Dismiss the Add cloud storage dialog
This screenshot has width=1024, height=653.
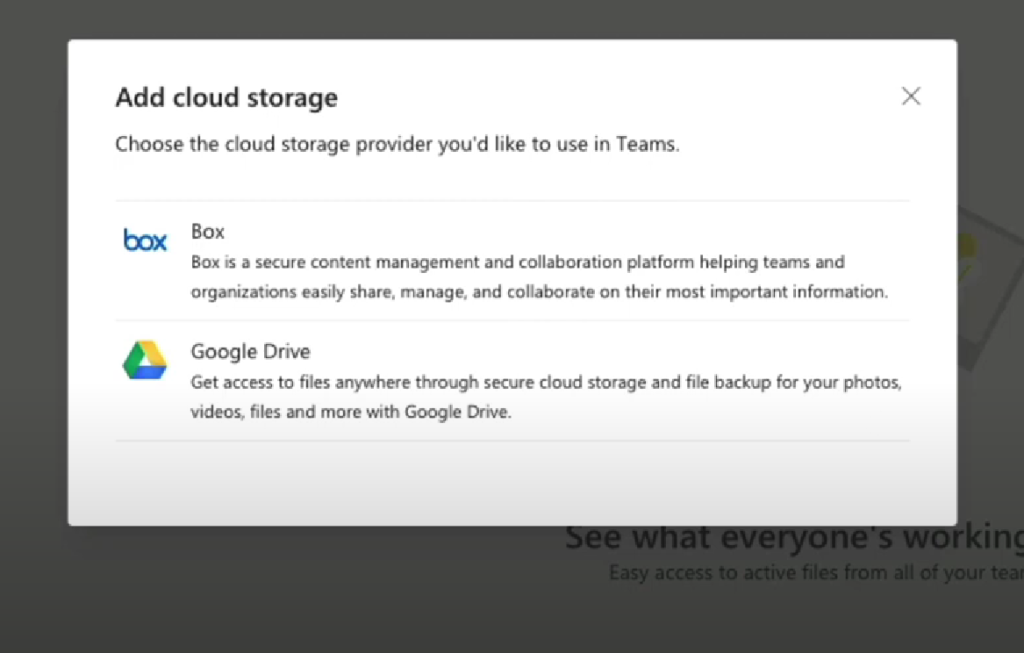911,96
